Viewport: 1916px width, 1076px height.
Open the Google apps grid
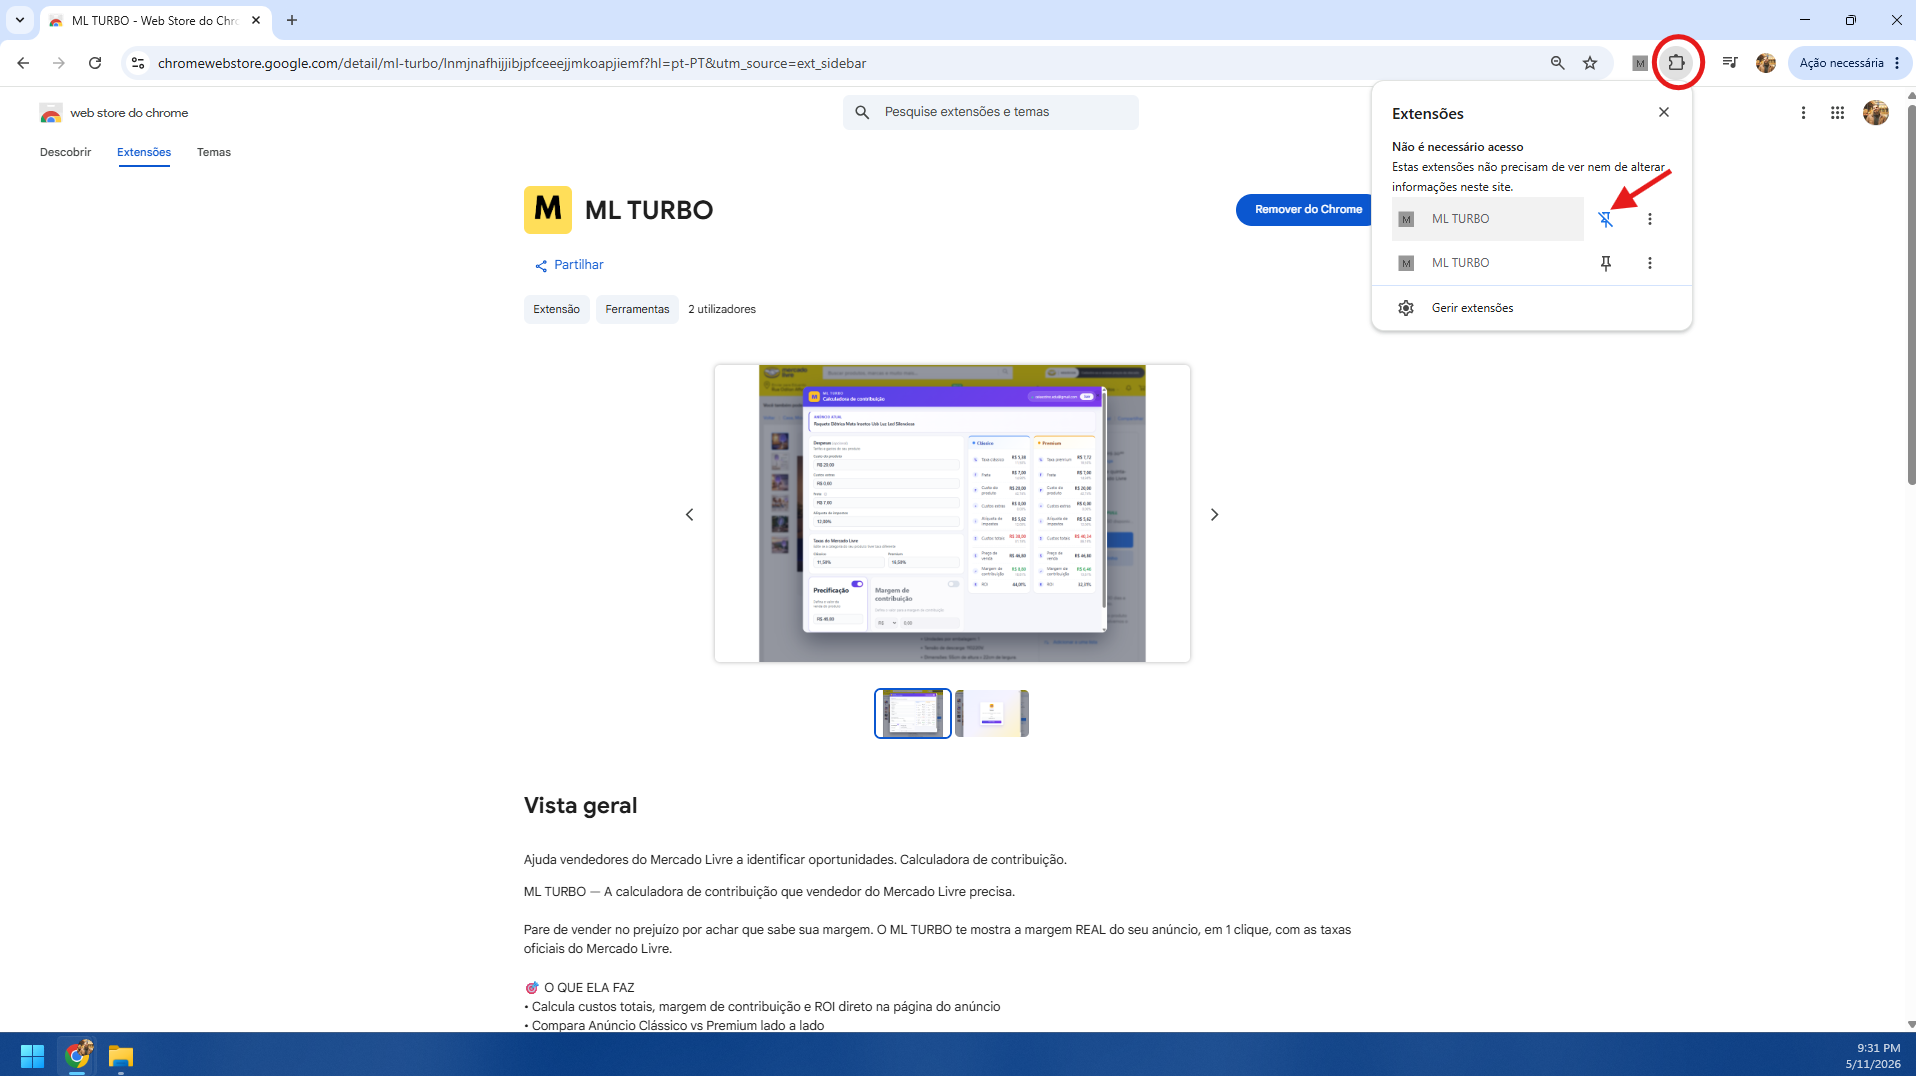click(x=1837, y=113)
